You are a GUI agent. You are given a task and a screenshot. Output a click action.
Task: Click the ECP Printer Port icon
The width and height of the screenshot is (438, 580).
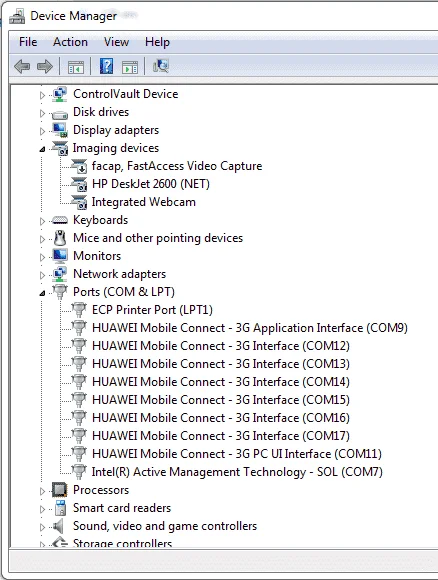(x=79, y=310)
